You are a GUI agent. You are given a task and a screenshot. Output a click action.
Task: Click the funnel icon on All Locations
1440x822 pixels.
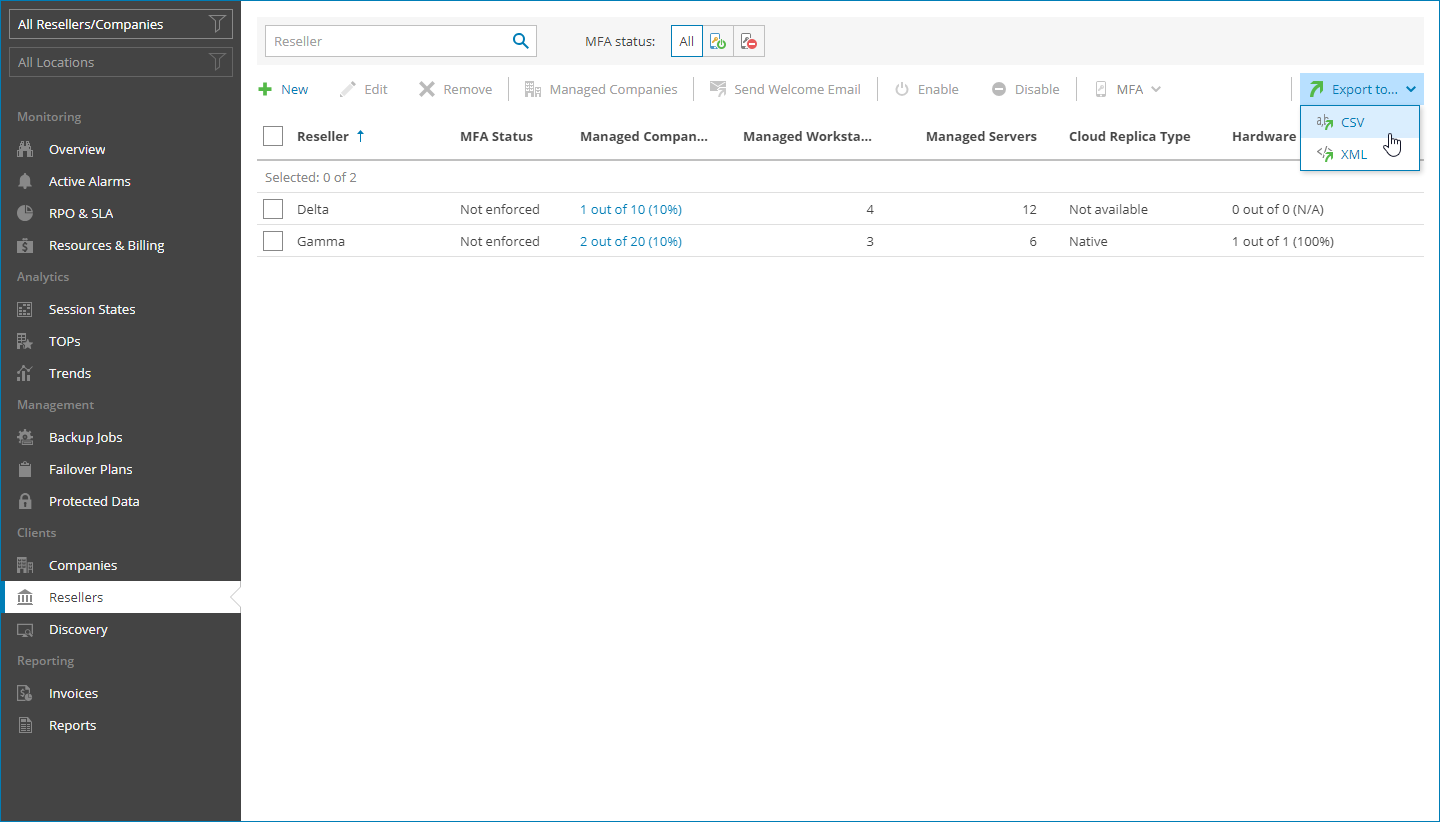coord(217,62)
